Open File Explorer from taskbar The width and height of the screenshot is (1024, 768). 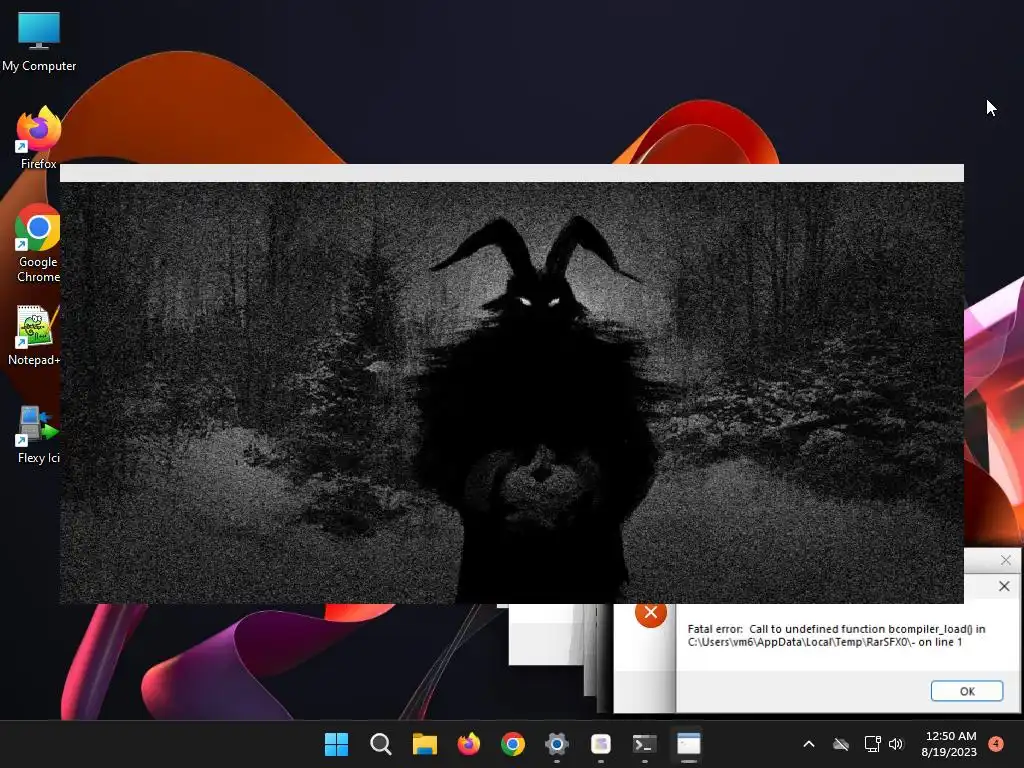point(424,744)
